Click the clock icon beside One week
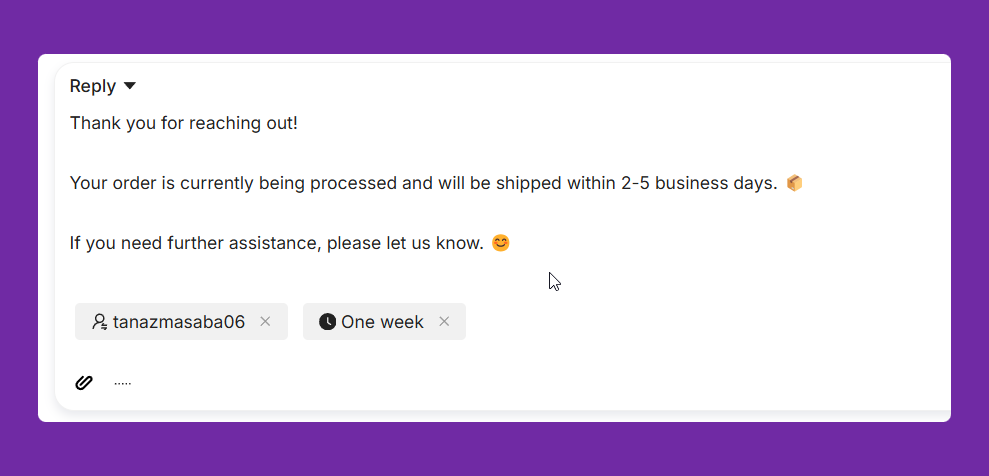This screenshot has width=989, height=476. coord(327,322)
